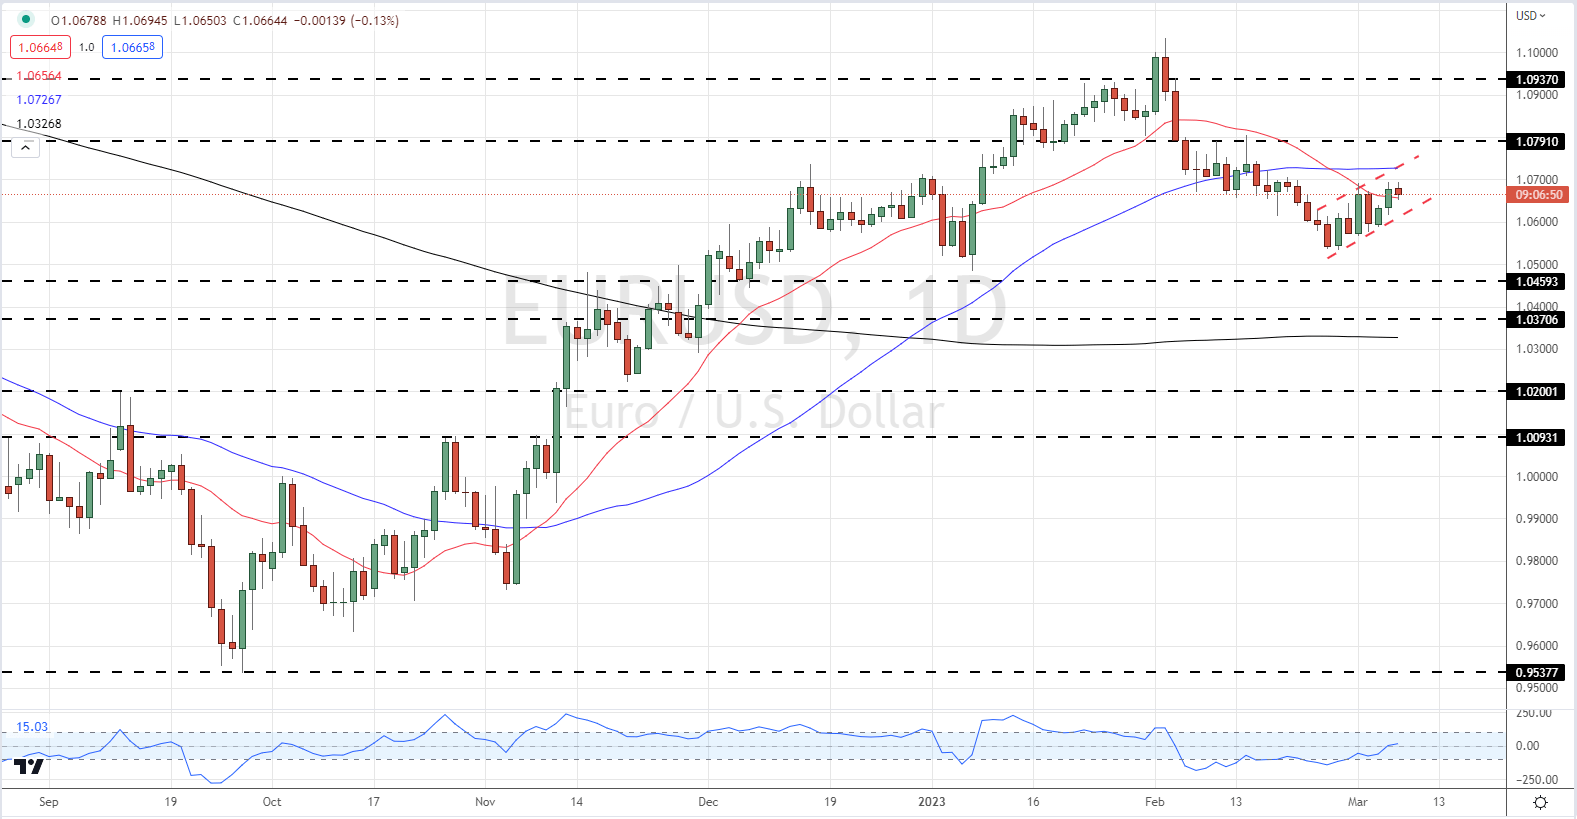Click the TradingView logo

point(29,767)
